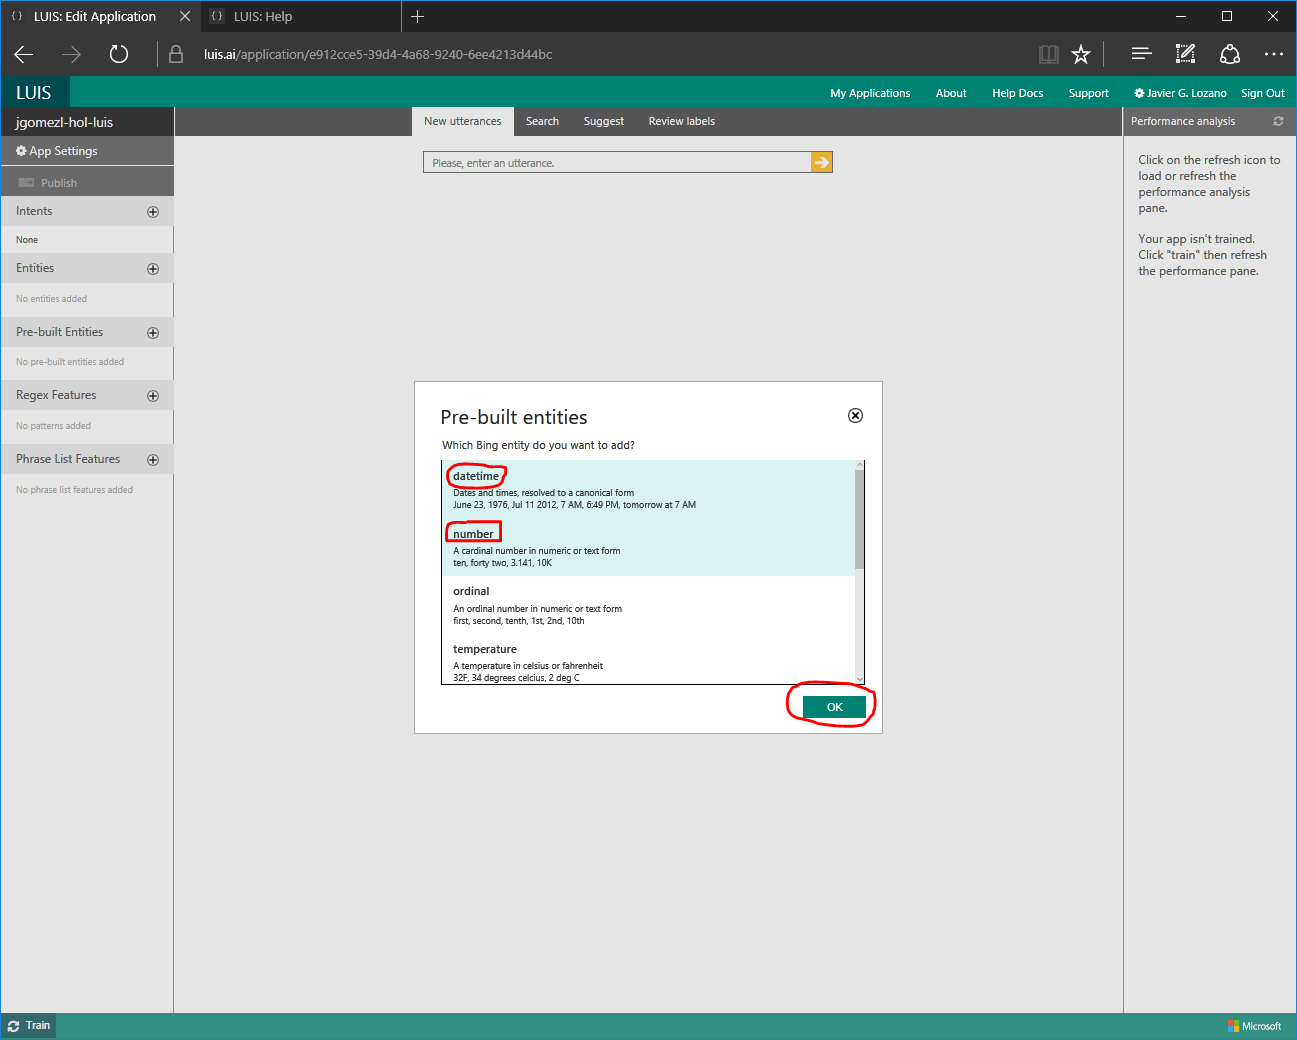Select the None intent

click(x=87, y=240)
